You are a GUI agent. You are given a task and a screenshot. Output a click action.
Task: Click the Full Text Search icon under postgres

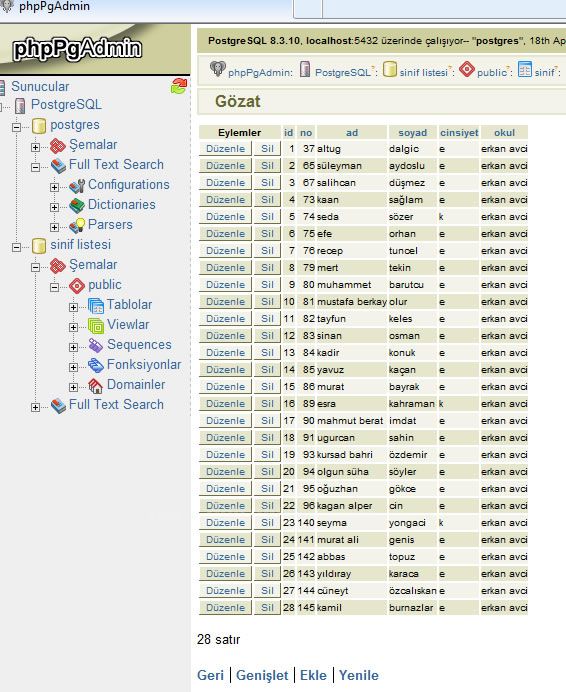58,166
